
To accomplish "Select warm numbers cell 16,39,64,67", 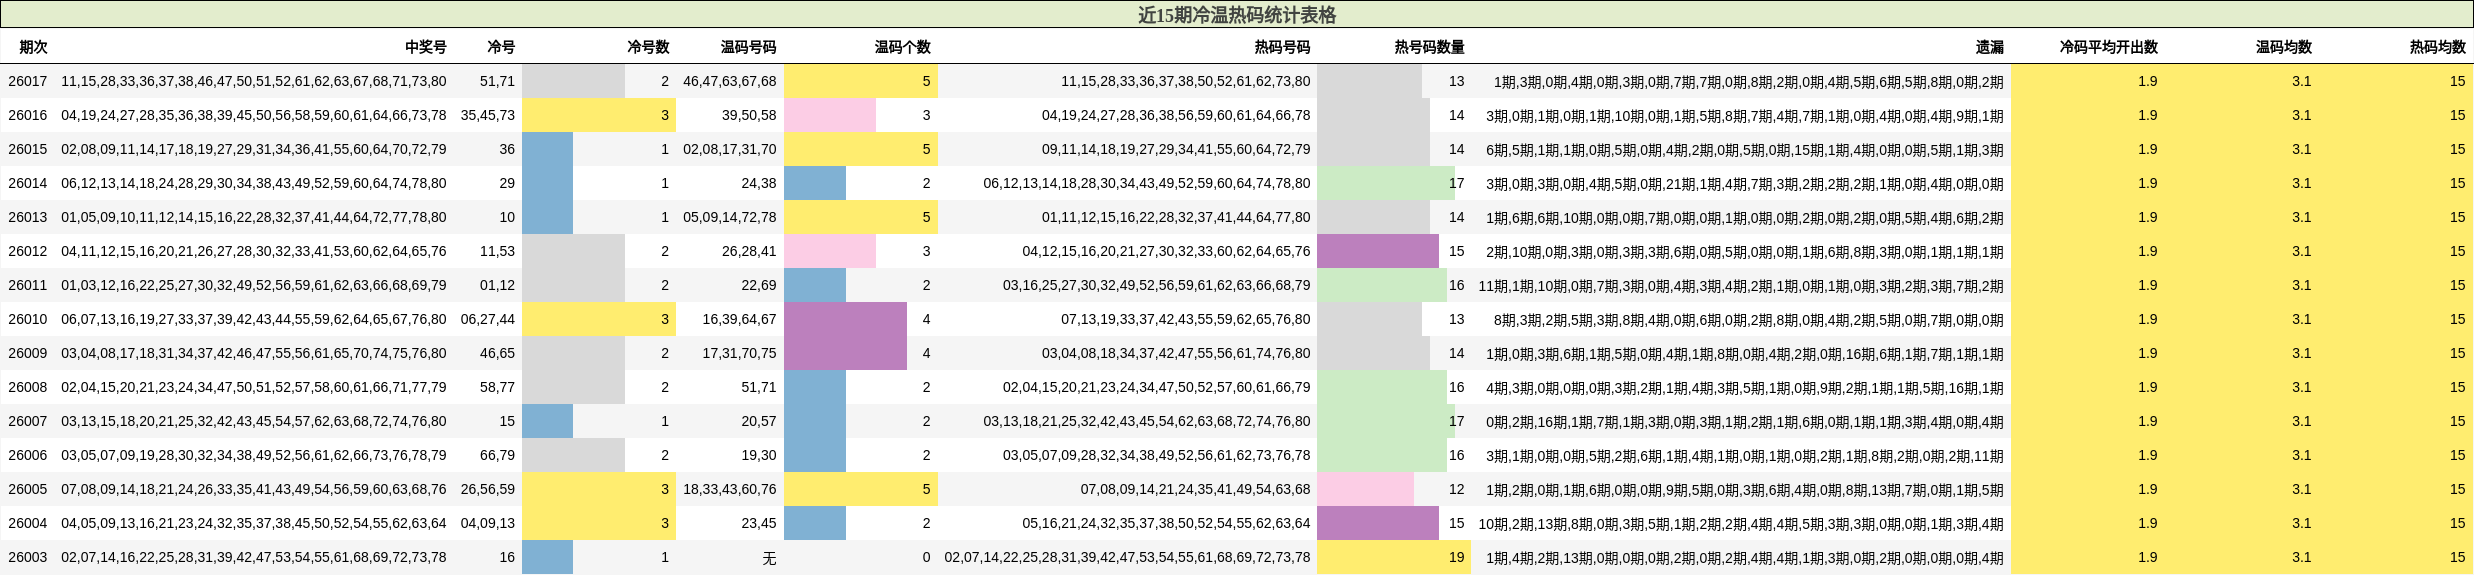I will point(739,319).
